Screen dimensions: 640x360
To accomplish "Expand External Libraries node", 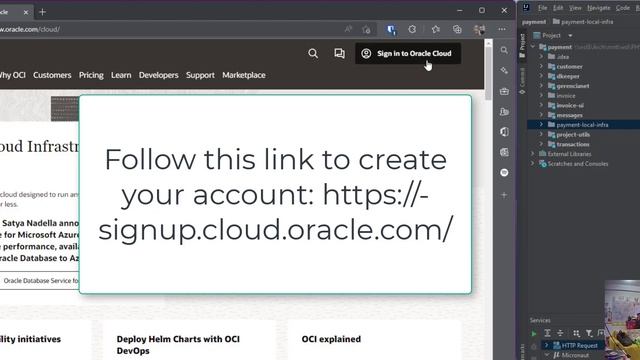I will click(533, 154).
